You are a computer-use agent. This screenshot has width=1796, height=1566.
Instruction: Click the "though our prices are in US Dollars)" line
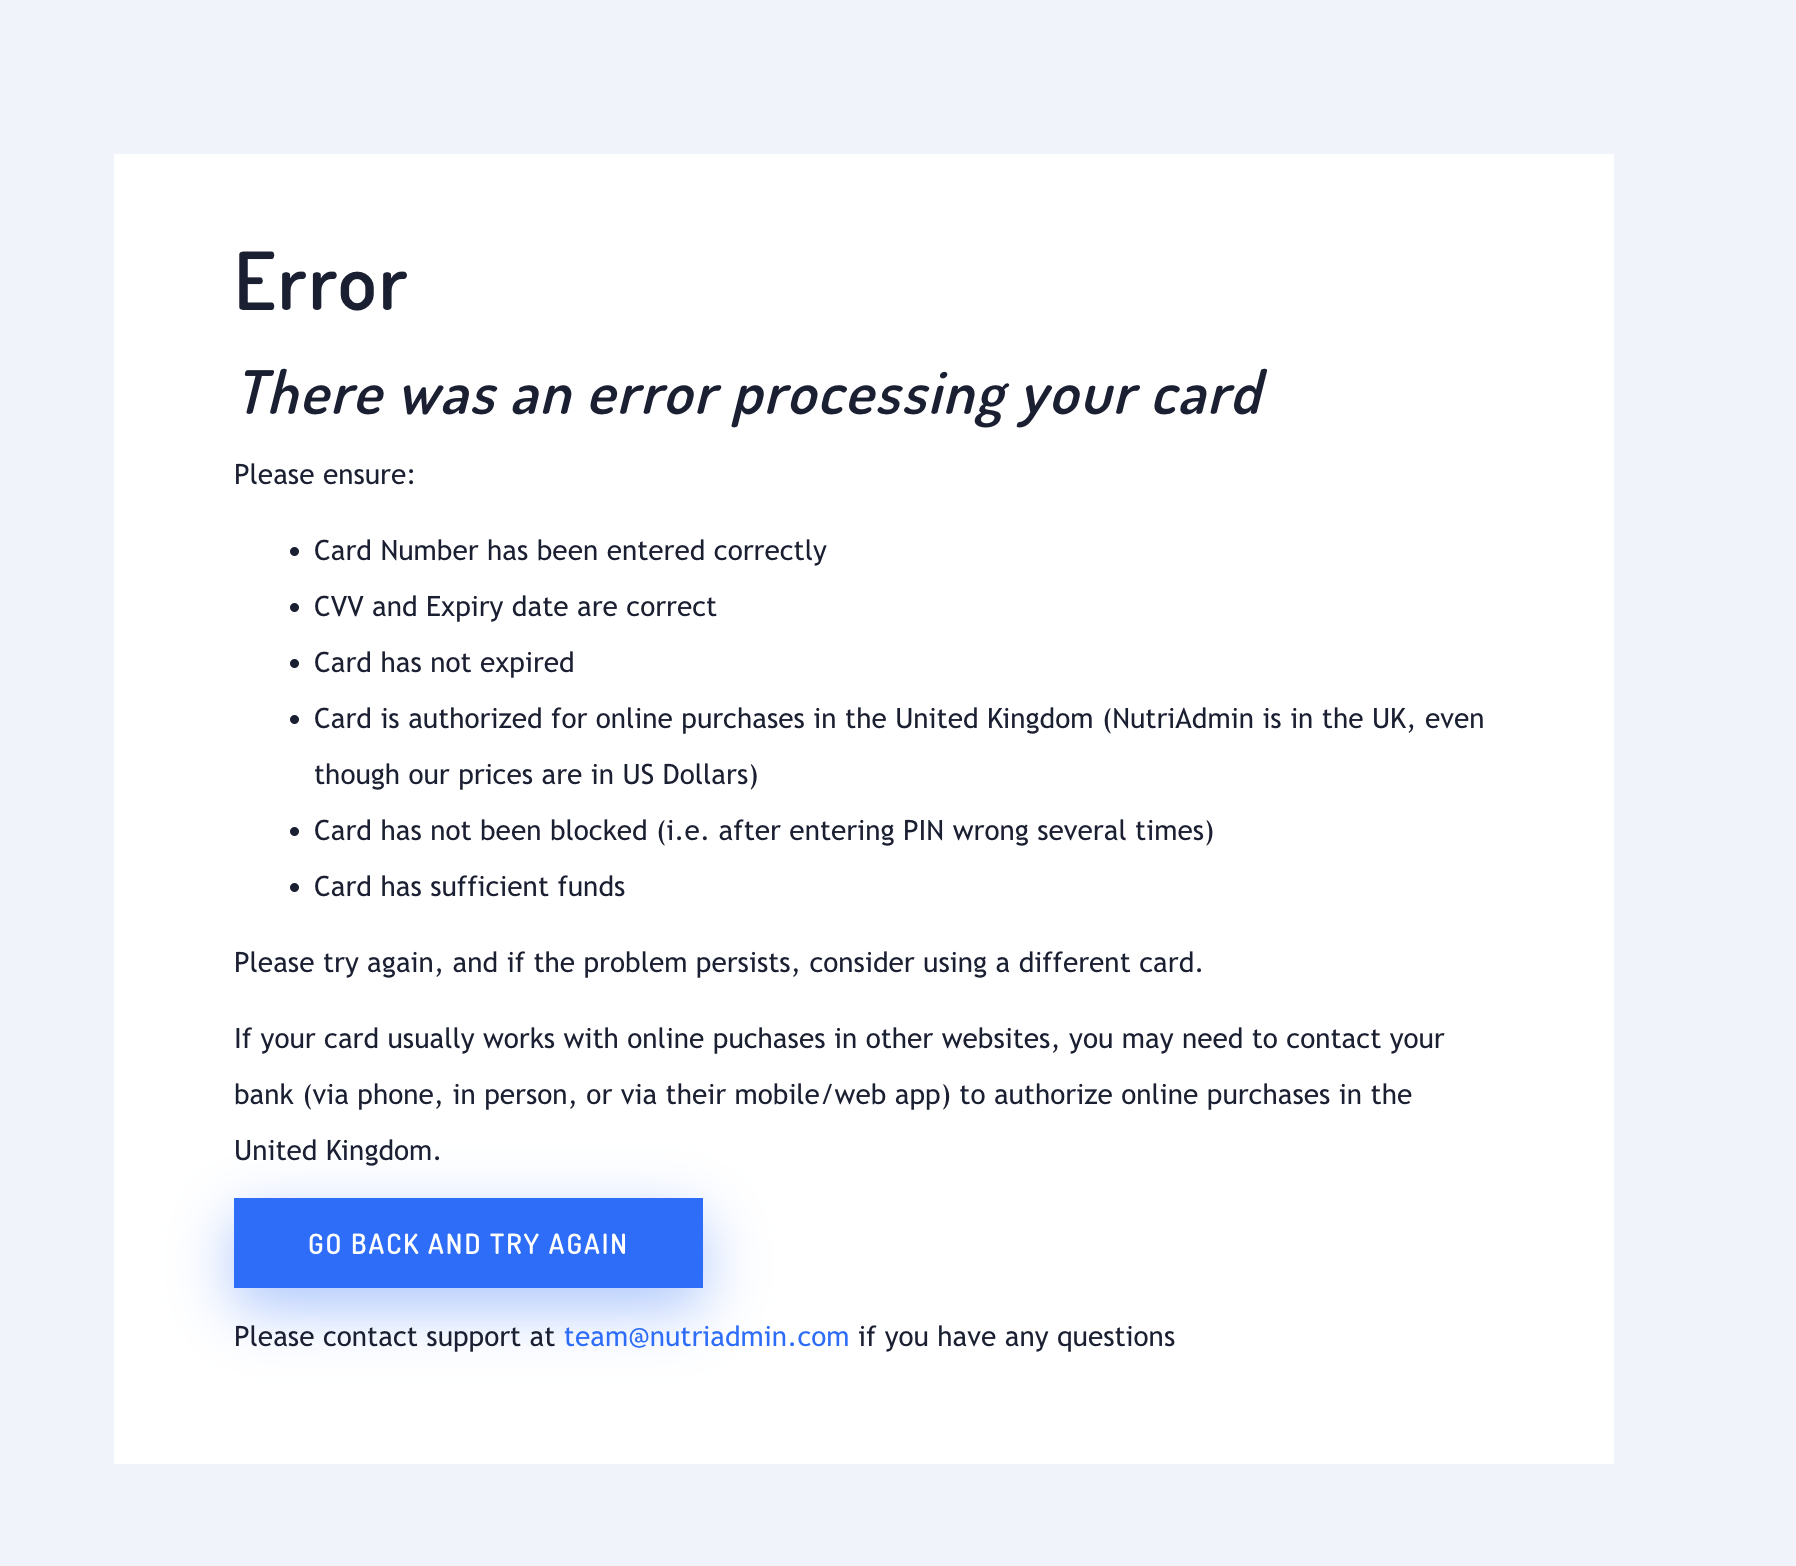pos(536,775)
